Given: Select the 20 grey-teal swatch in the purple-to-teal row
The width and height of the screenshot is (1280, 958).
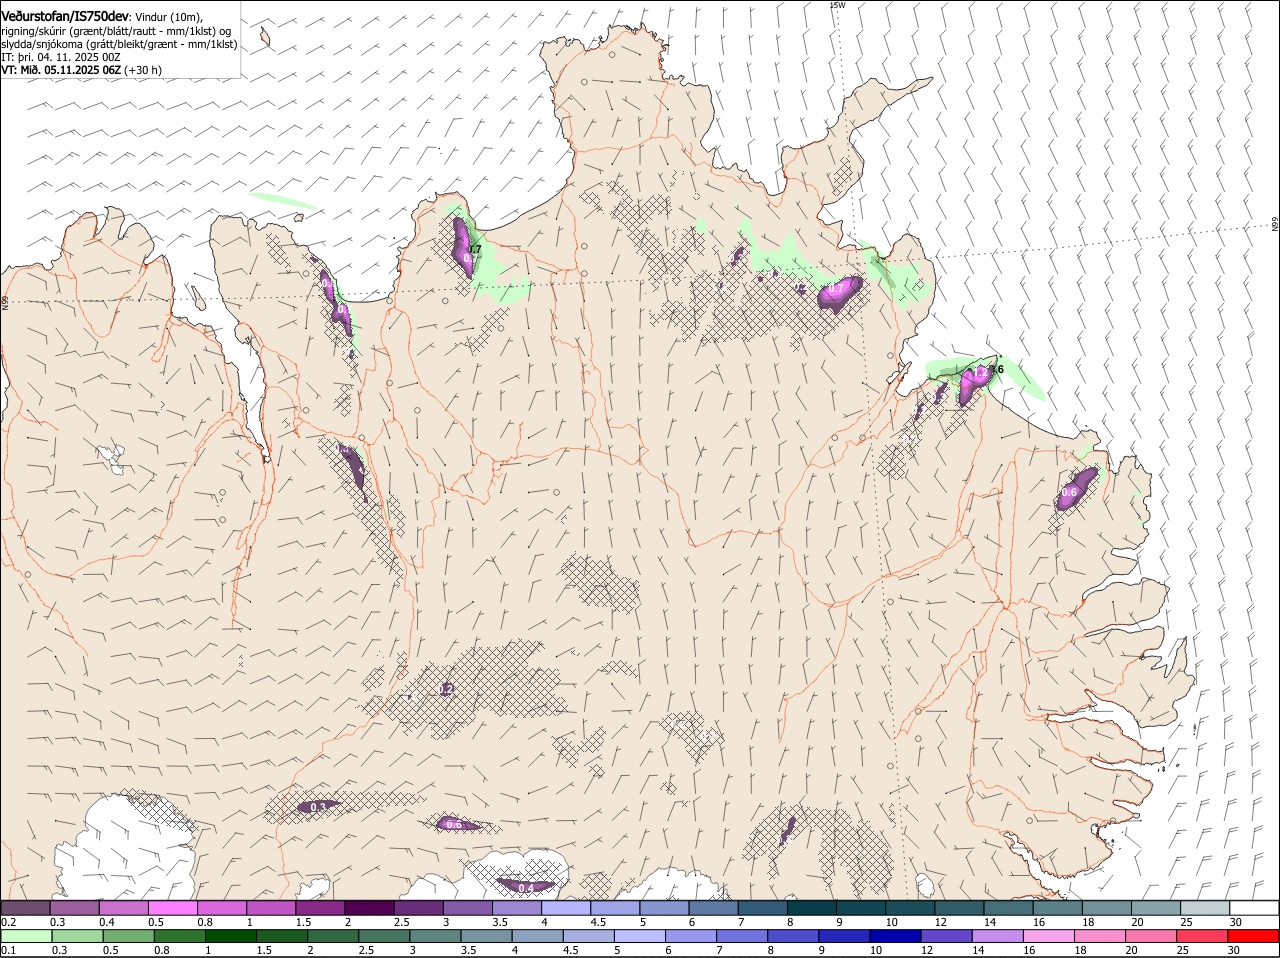Looking at the screenshot, I should click(1155, 907).
